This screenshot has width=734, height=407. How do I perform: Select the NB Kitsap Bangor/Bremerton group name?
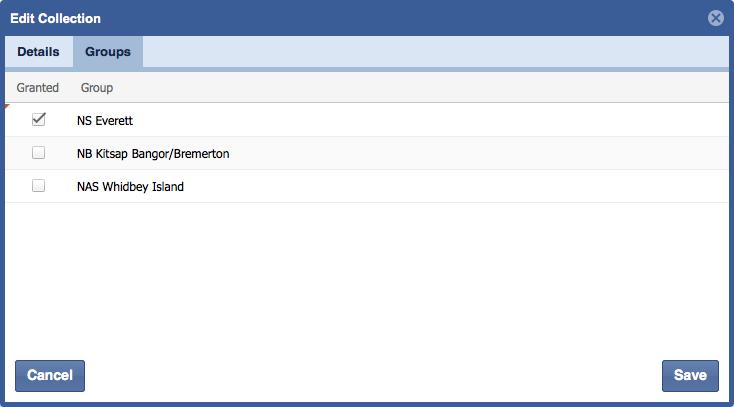(x=154, y=154)
